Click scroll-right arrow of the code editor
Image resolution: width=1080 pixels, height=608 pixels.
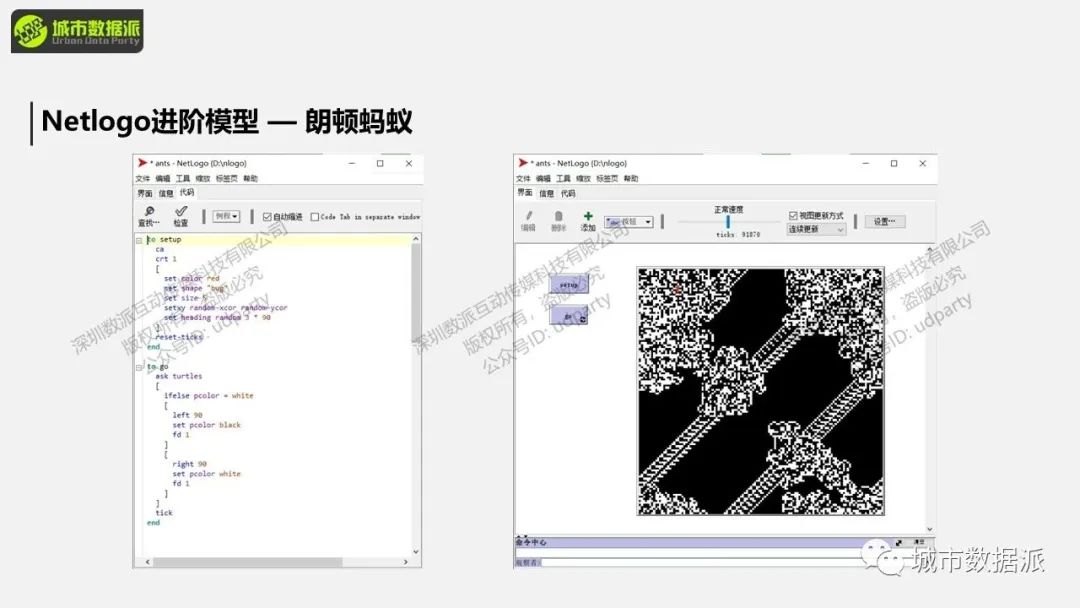click(406, 562)
